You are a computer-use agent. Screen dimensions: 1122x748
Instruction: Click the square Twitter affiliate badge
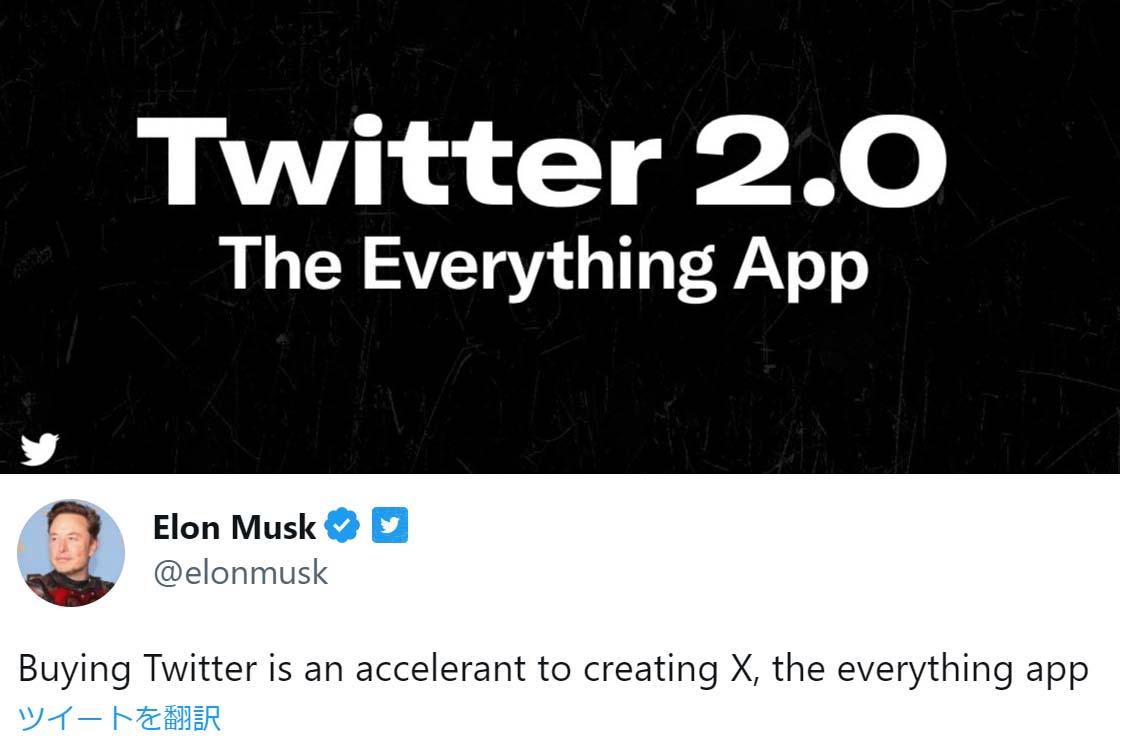point(390,525)
